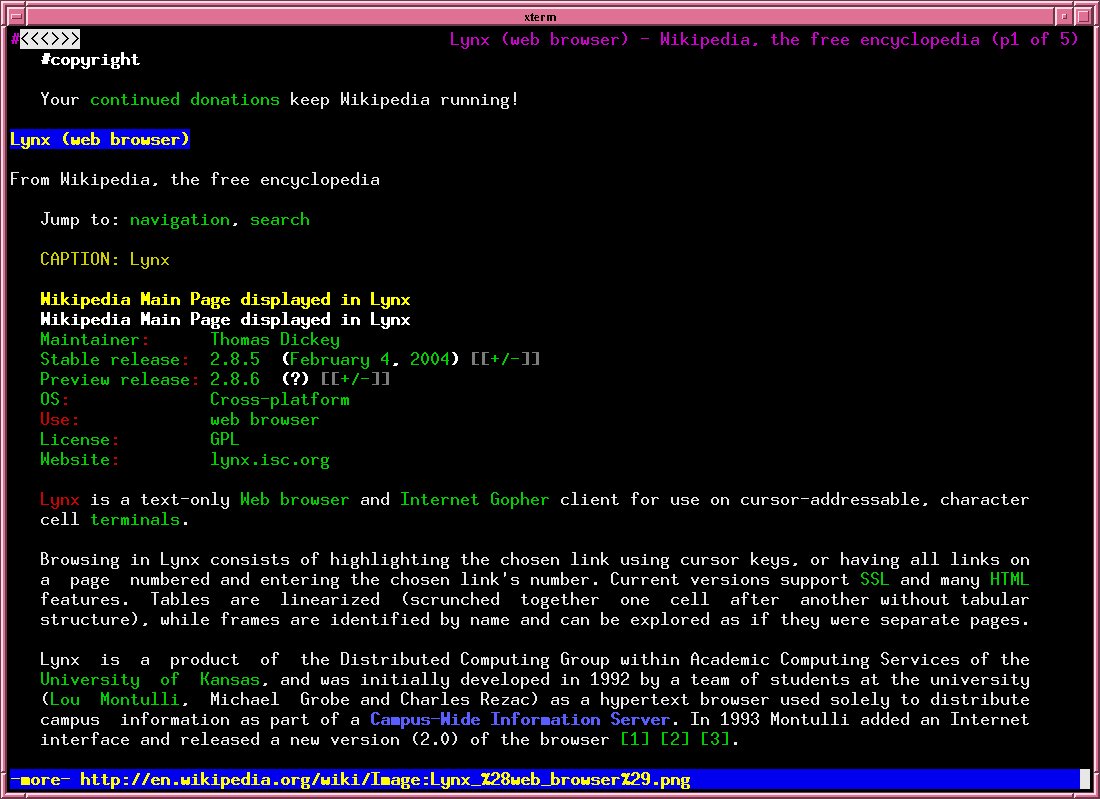Click the '<<<>>>' navigation marker at top left
The width and height of the screenshot is (1100, 799).
pos(50,39)
